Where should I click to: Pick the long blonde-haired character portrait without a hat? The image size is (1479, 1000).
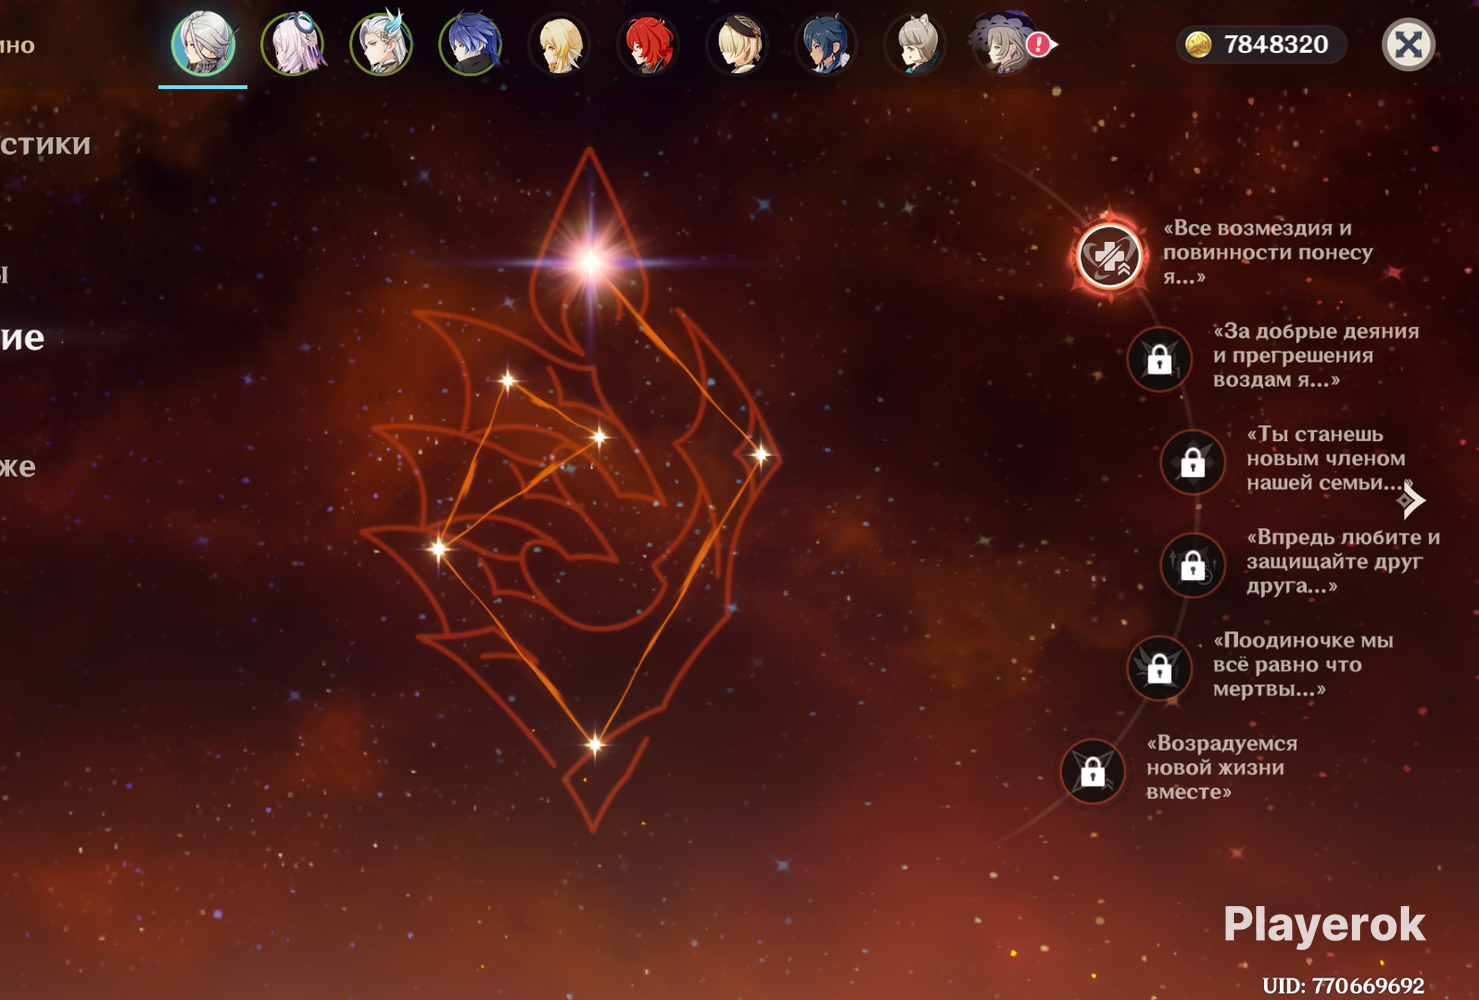coord(559,44)
